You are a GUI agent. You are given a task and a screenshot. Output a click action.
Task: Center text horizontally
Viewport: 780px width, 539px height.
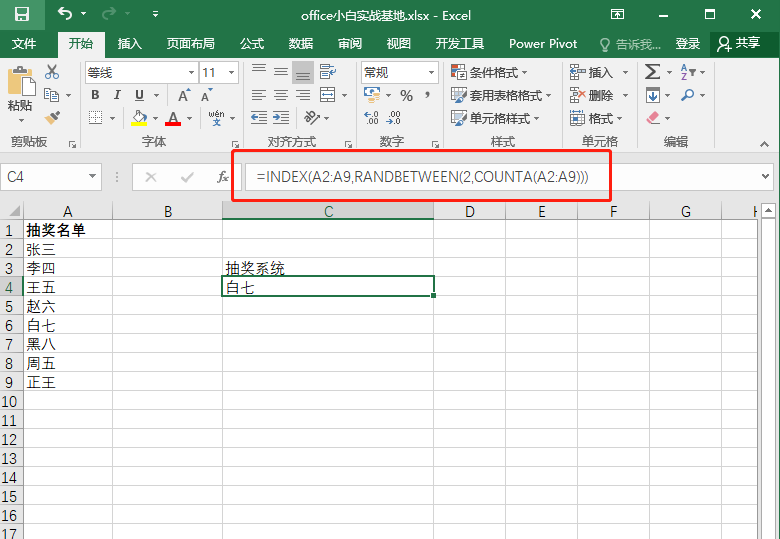[281, 94]
